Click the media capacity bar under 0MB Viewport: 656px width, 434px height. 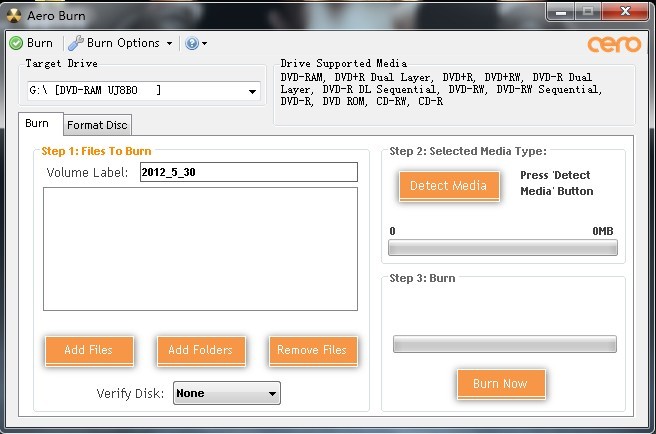coord(502,248)
